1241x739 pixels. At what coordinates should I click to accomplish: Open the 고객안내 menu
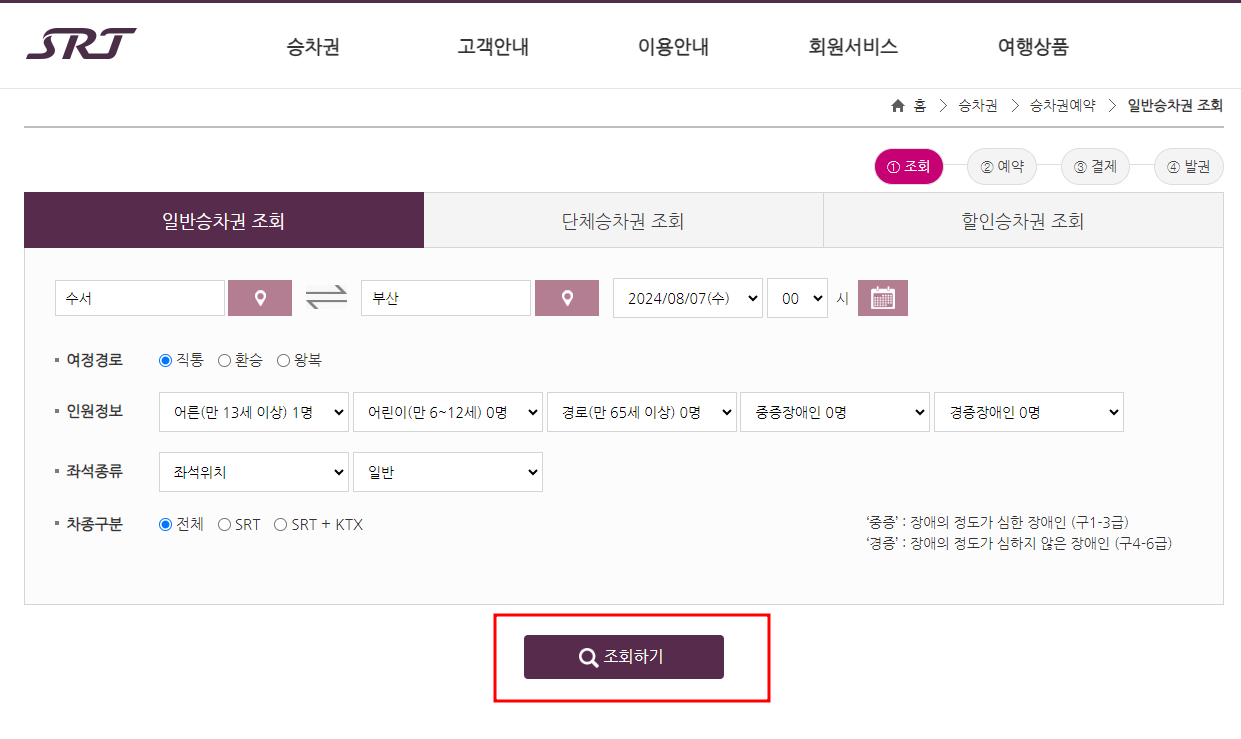[x=491, y=45]
